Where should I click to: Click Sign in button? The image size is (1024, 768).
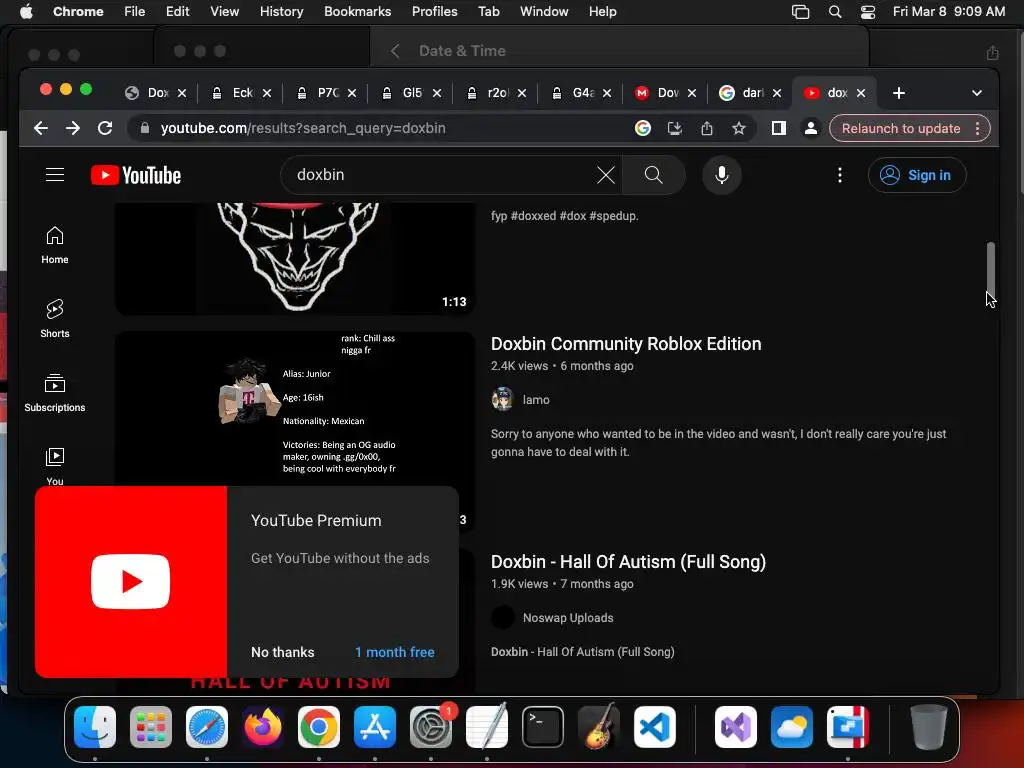(917, 175)
